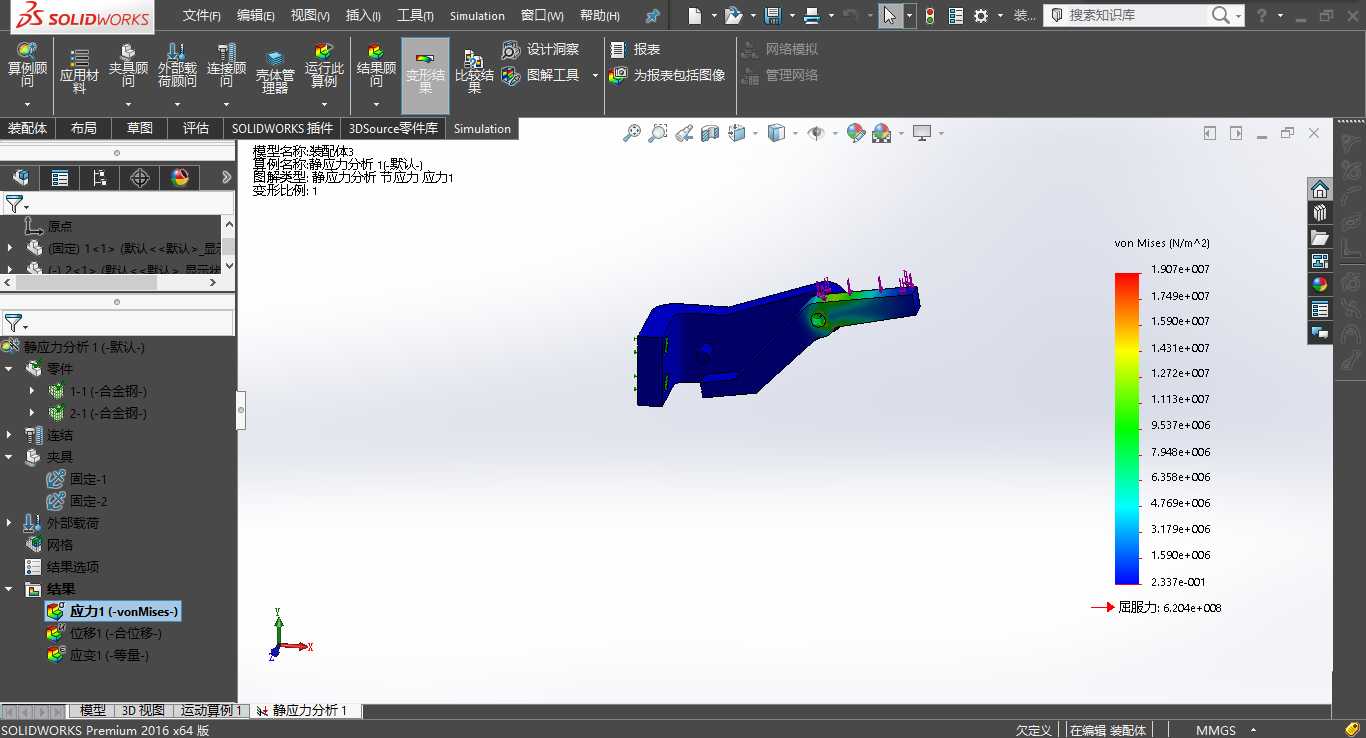The width and height of the screenshot is (1366, 738).
Task: Click the New document icon
Action: tap(695, 15)
